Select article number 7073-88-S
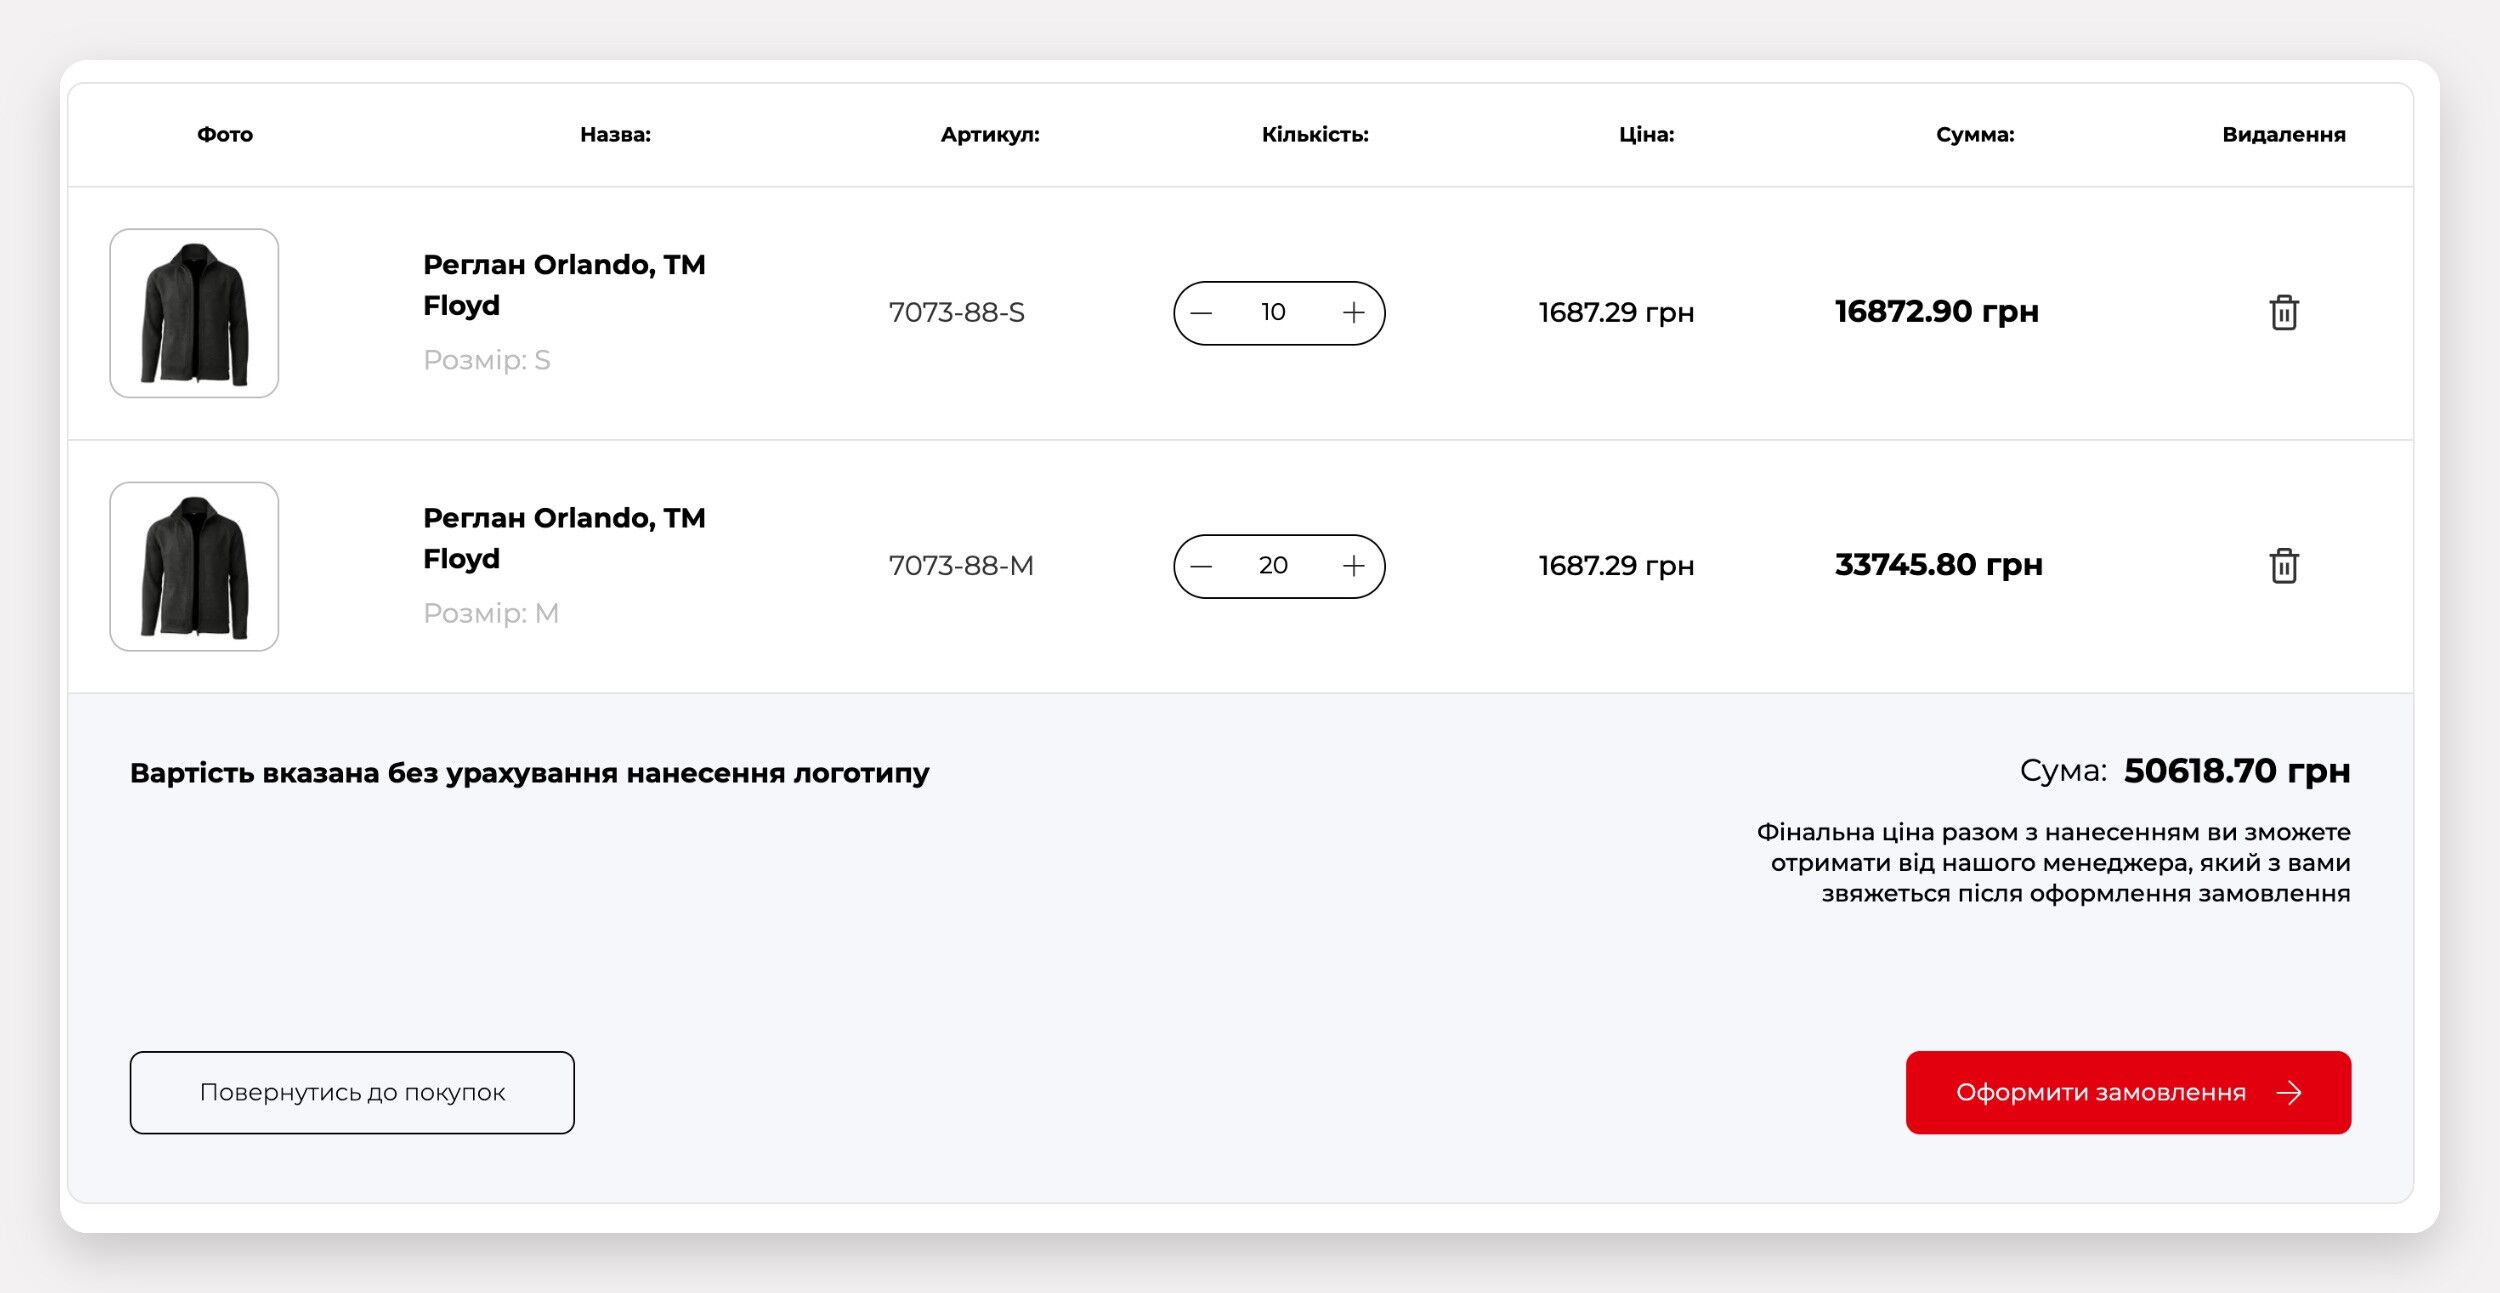 [957, 313]
